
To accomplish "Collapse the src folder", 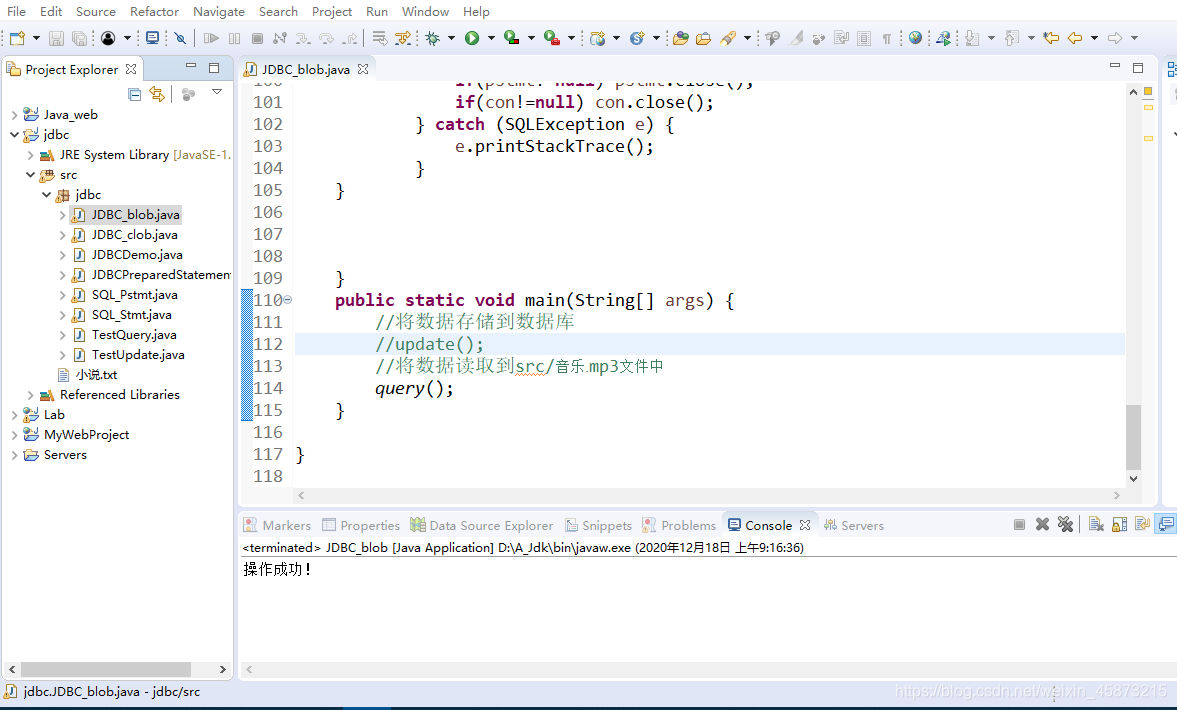I will point(30,175).
